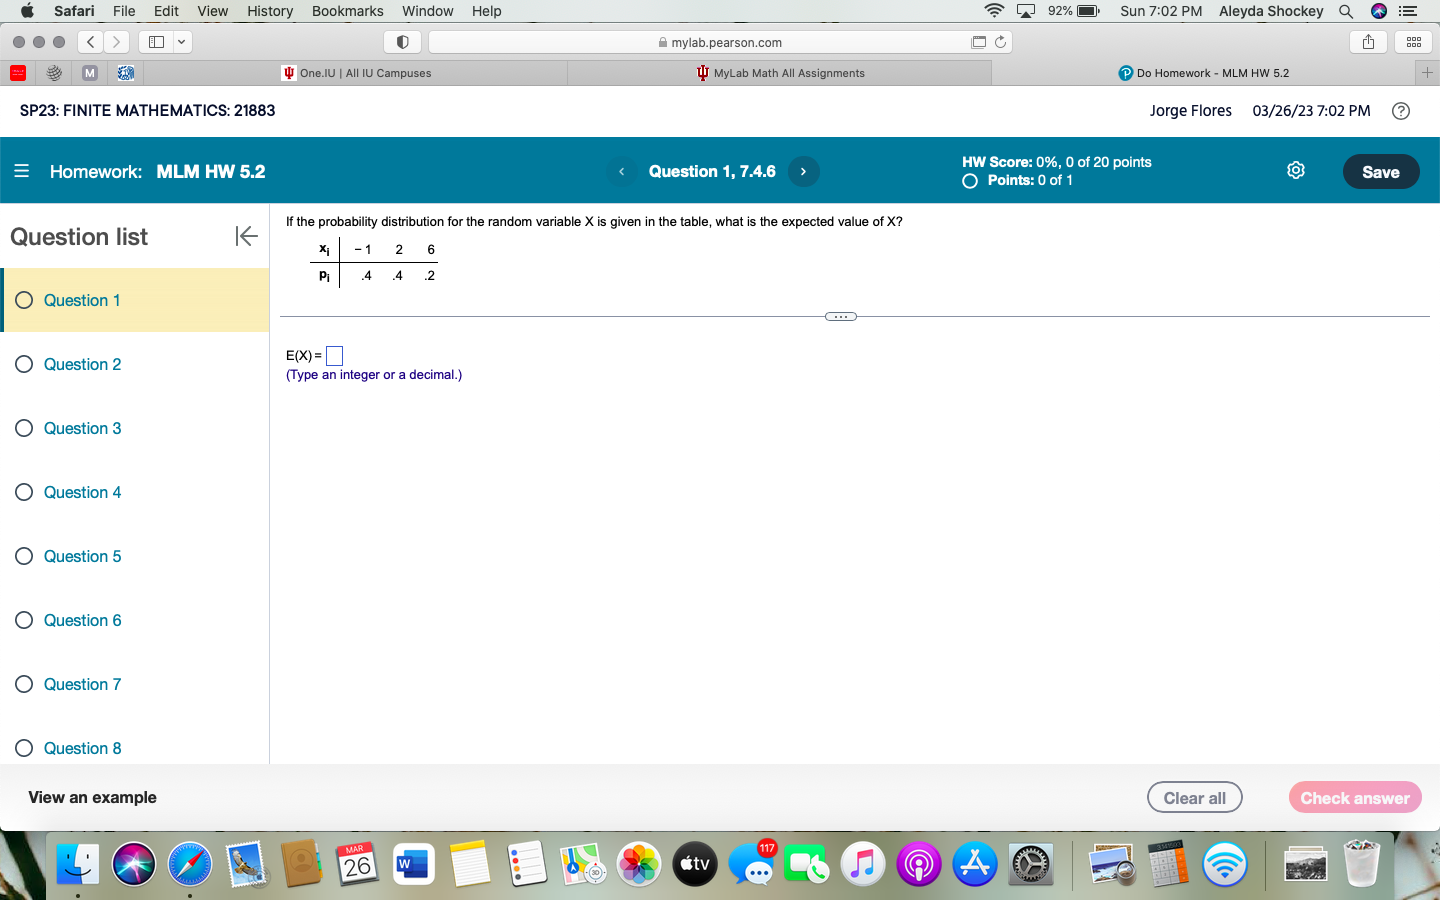Open Apple Music in the dock
Screen dimensions: 1440x900
tap(863, 863)
